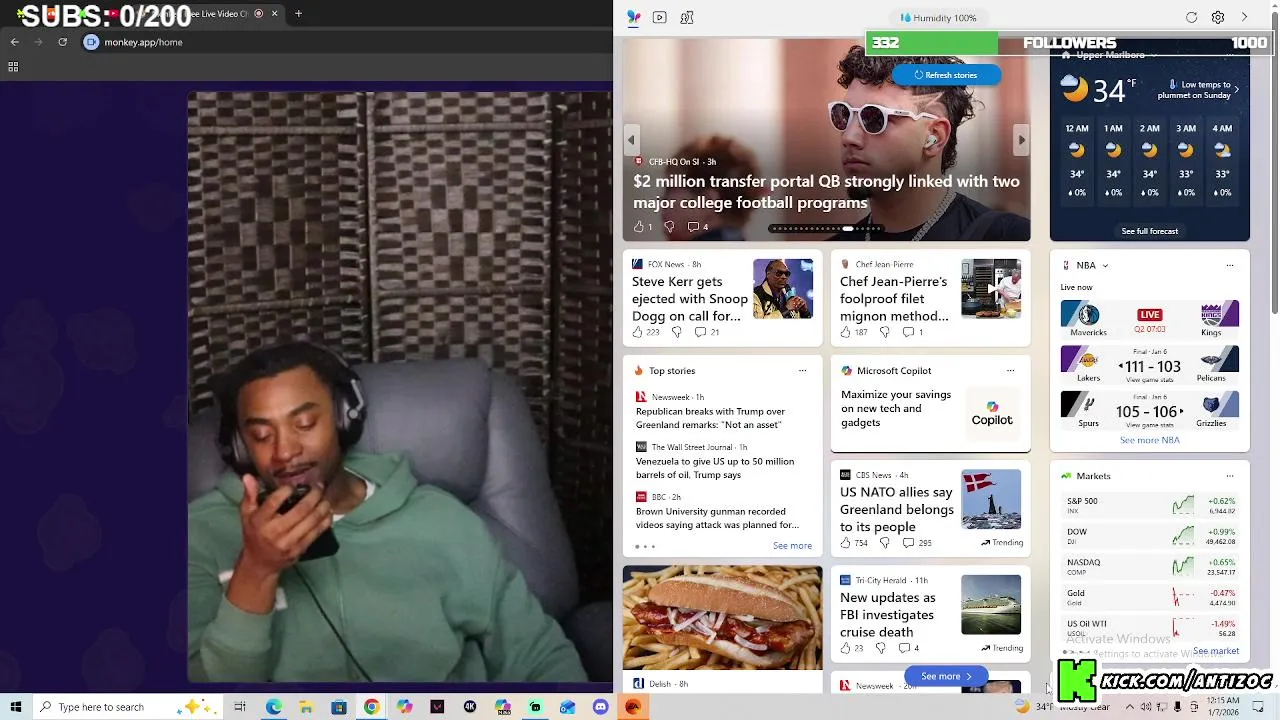1280x720 pixels.
Task: Open Windows Start menu
Action: (15, 707)
